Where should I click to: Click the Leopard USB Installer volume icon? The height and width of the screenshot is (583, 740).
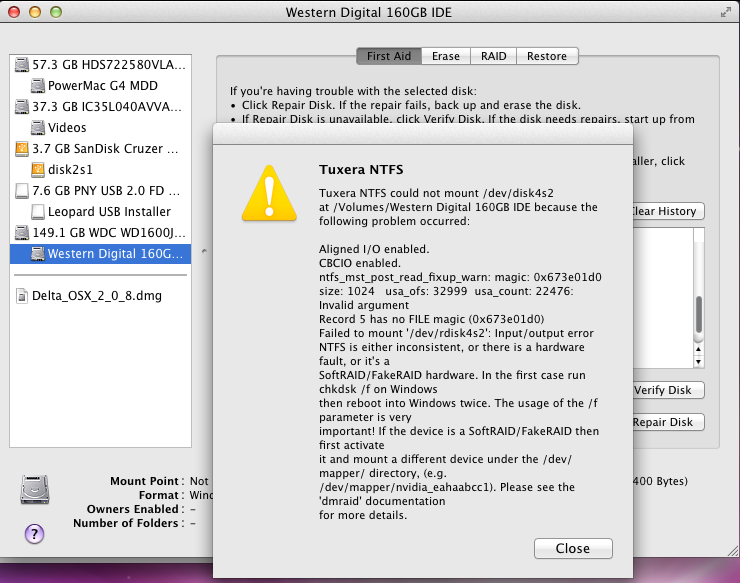click(38, 211)
